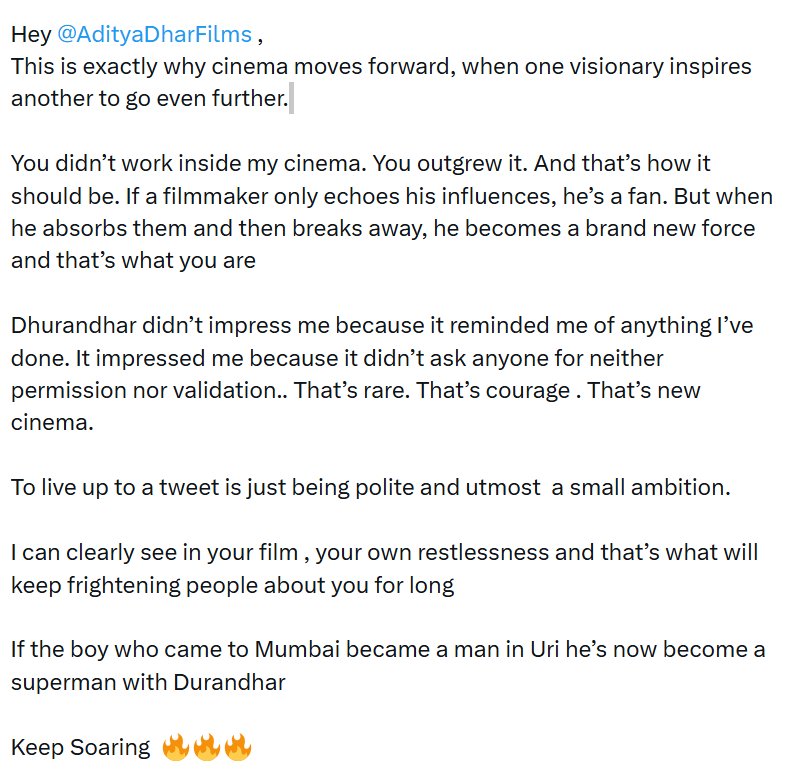This screenshot has height=771, width=793.
Task: Place cursor after "go even further."
Action: (x=288, y=99)
